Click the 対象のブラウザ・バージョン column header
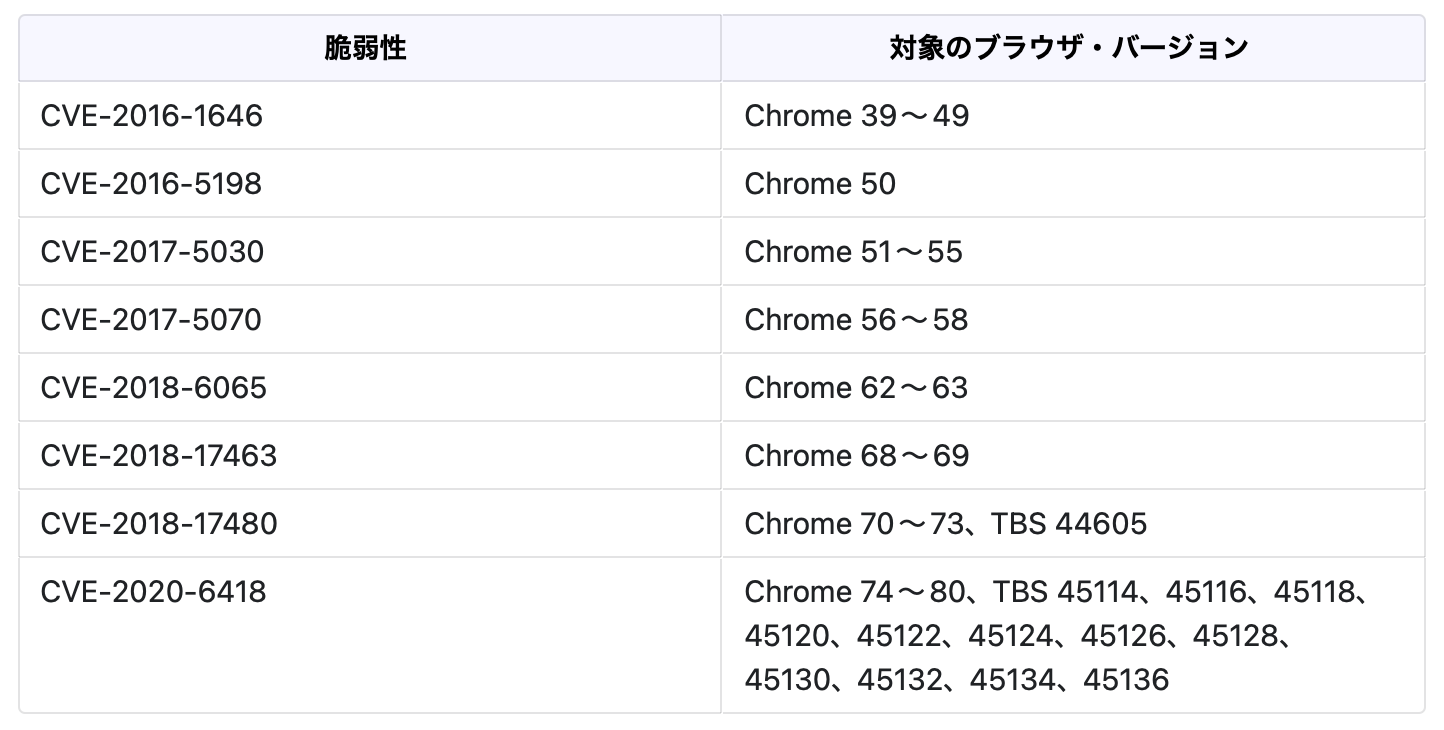 coord(1069,48)
